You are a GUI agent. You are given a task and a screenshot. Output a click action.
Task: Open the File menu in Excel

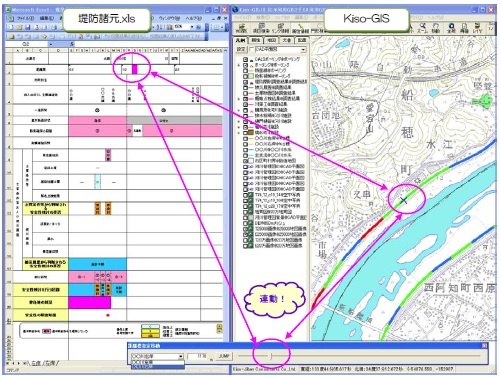[25, 18]
